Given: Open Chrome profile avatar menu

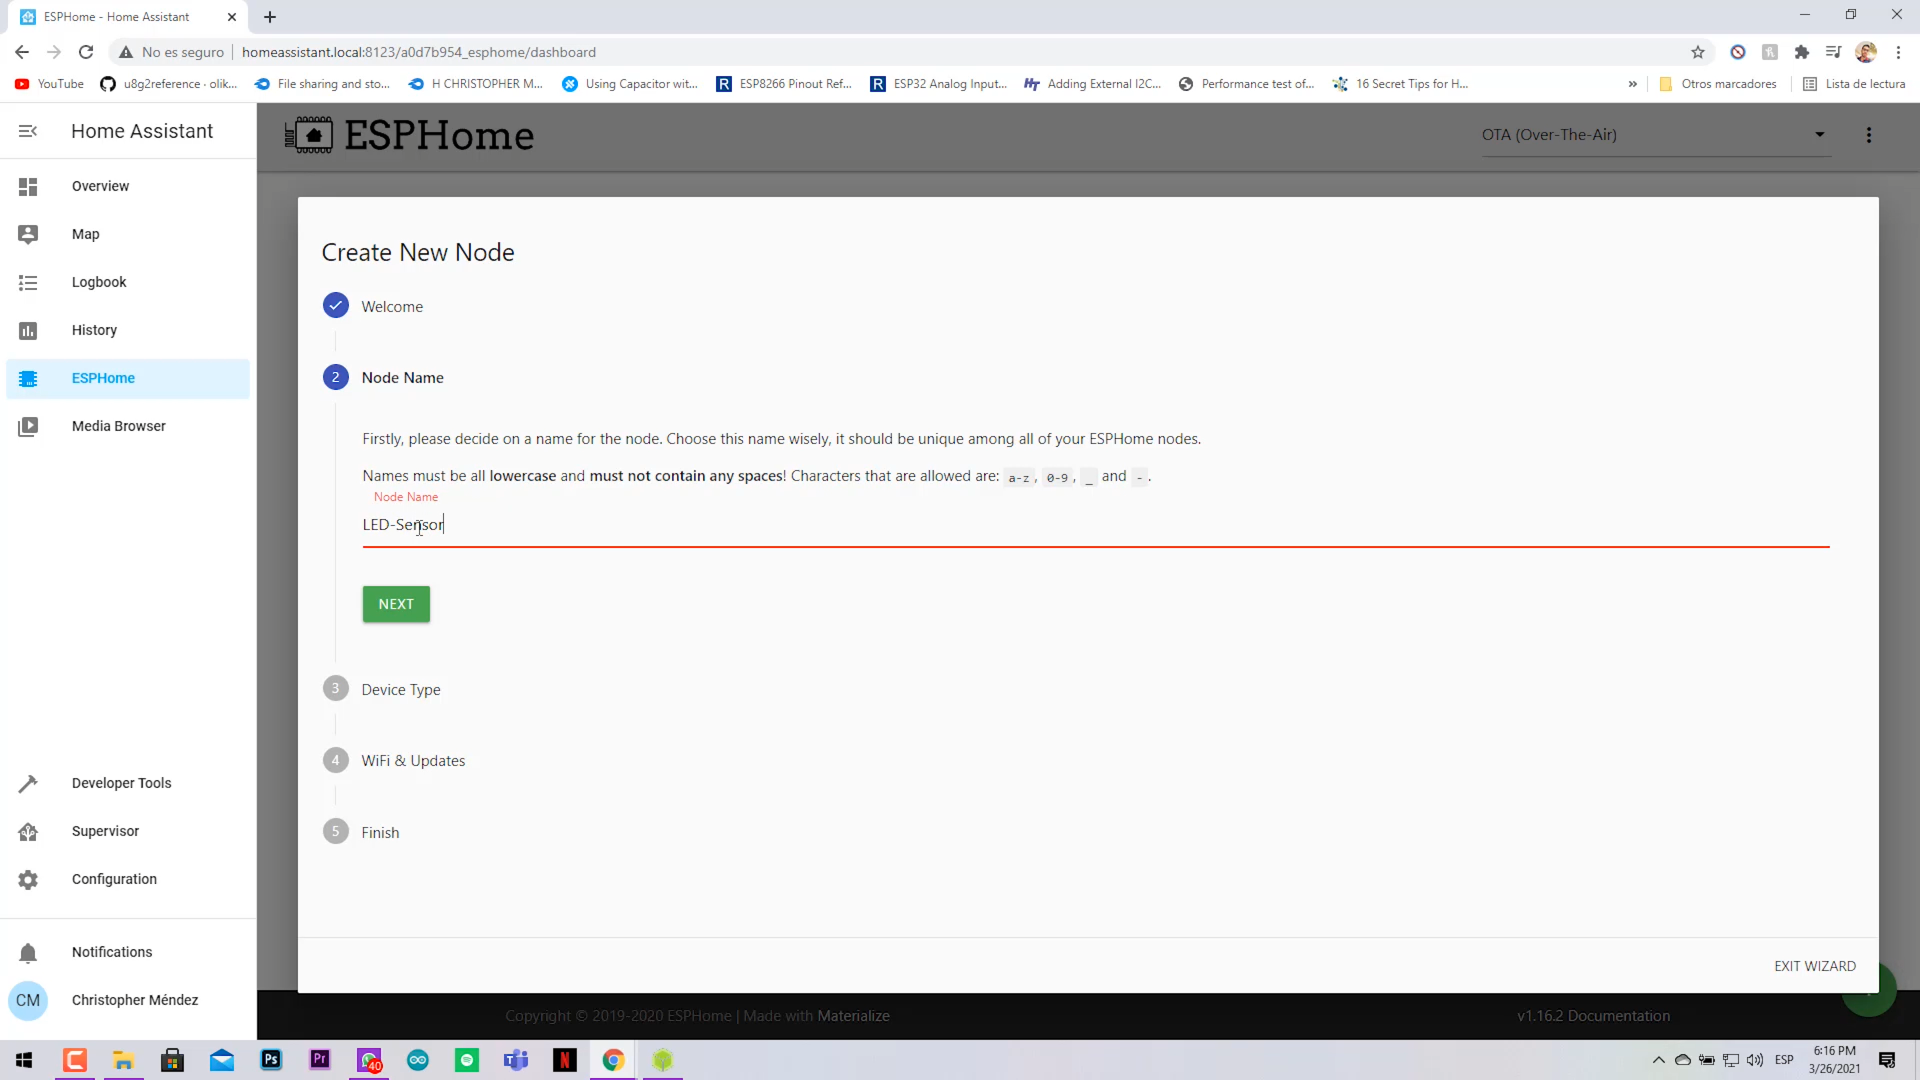Looking at the screenshot, I should click(1866, 52).
